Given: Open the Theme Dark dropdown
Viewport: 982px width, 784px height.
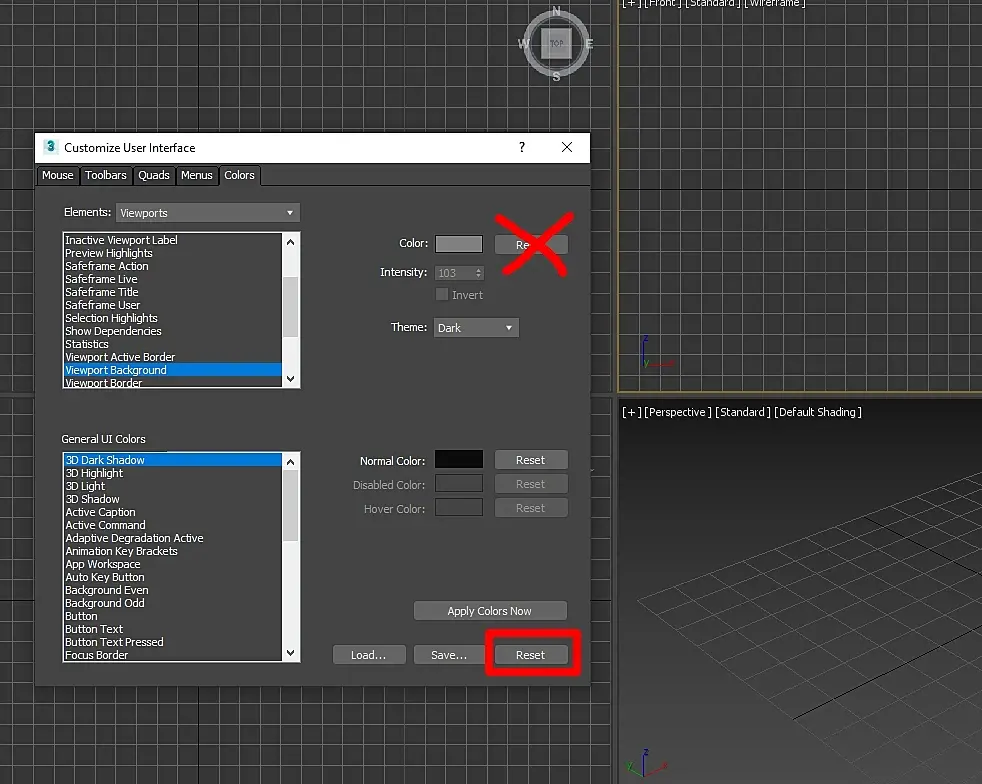Looking at the screenshot, I should coord(476,328).
